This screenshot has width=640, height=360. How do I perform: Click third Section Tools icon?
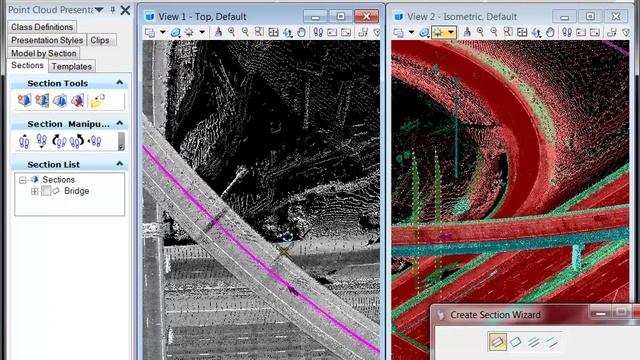click(60, 100)
